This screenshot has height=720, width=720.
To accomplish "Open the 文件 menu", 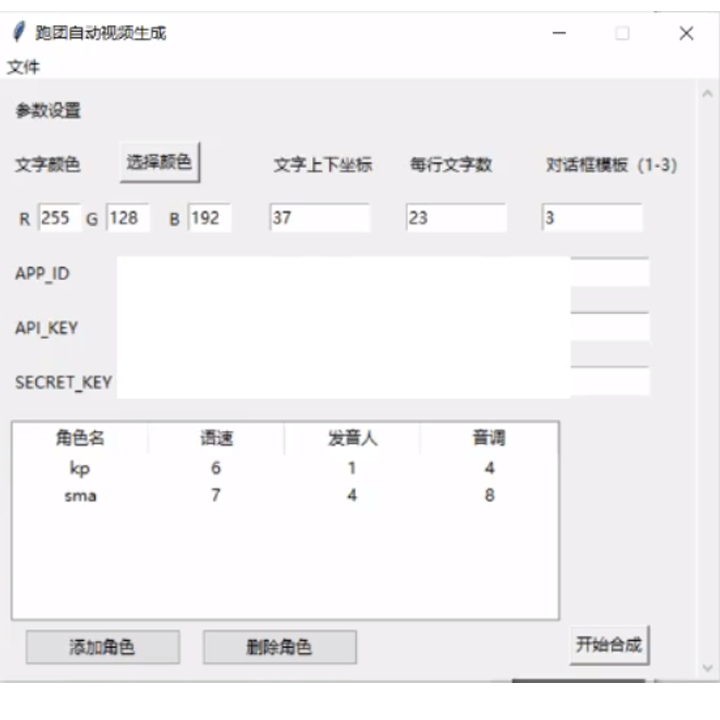I will [x=23, y=67].
